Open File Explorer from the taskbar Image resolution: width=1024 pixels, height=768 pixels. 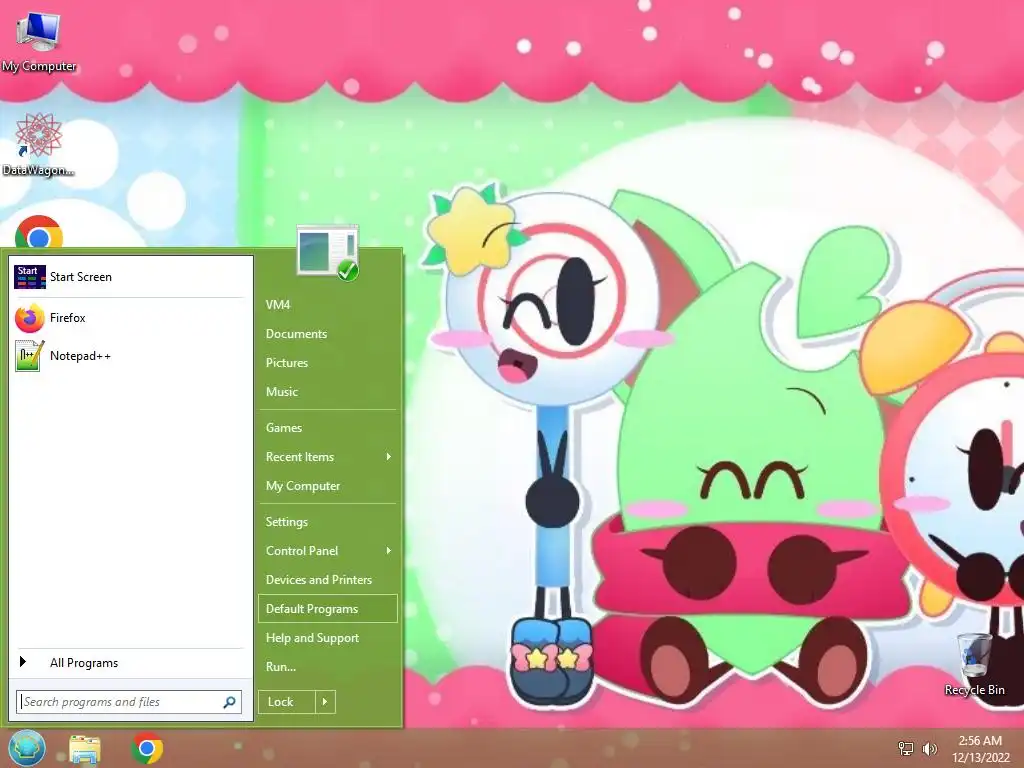tap(85, 749)
